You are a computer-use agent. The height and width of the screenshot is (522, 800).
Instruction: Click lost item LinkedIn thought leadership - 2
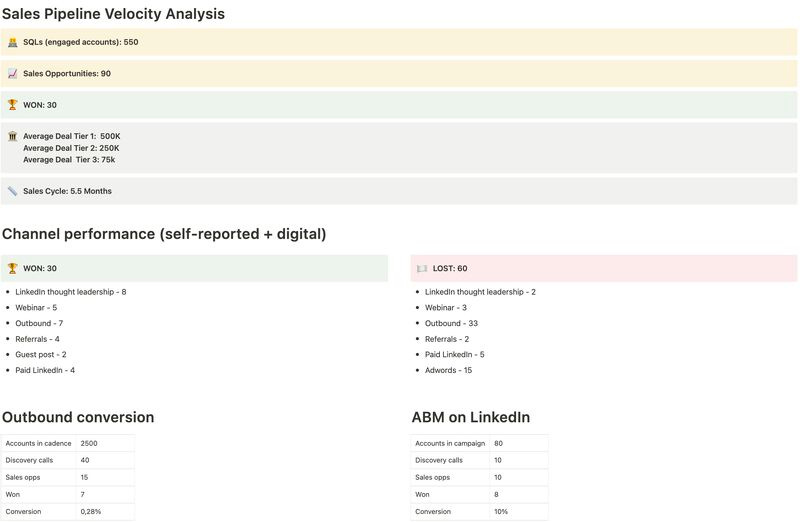(481, 292)
